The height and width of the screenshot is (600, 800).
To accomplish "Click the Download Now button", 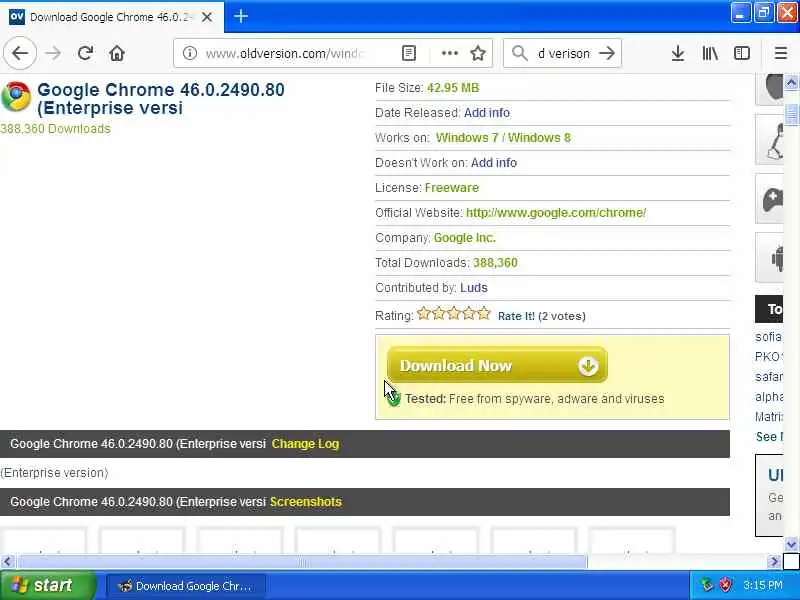I will click(497, 365).
